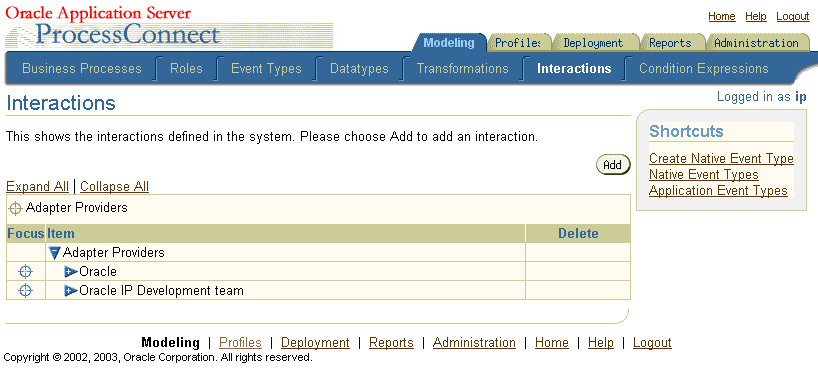Click the Collapse All link
Screen dimensions: 818x369
click(x=114, y=186)
